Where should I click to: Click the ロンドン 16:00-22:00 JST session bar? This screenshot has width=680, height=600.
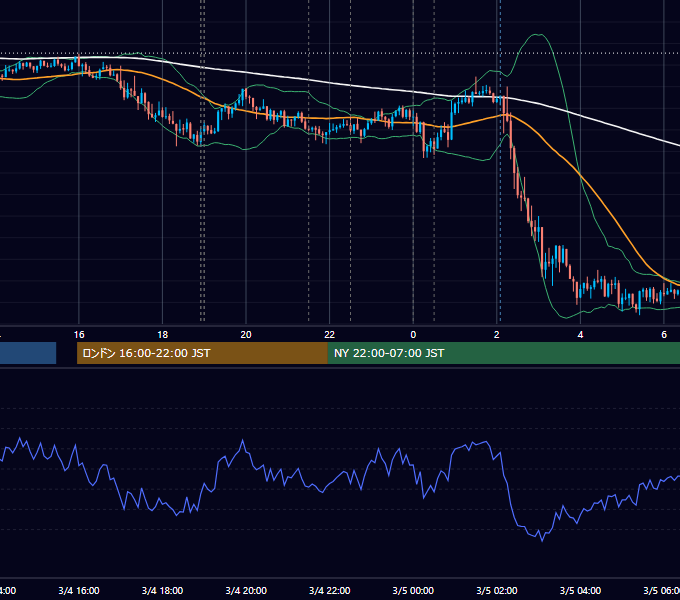point(202,353)
